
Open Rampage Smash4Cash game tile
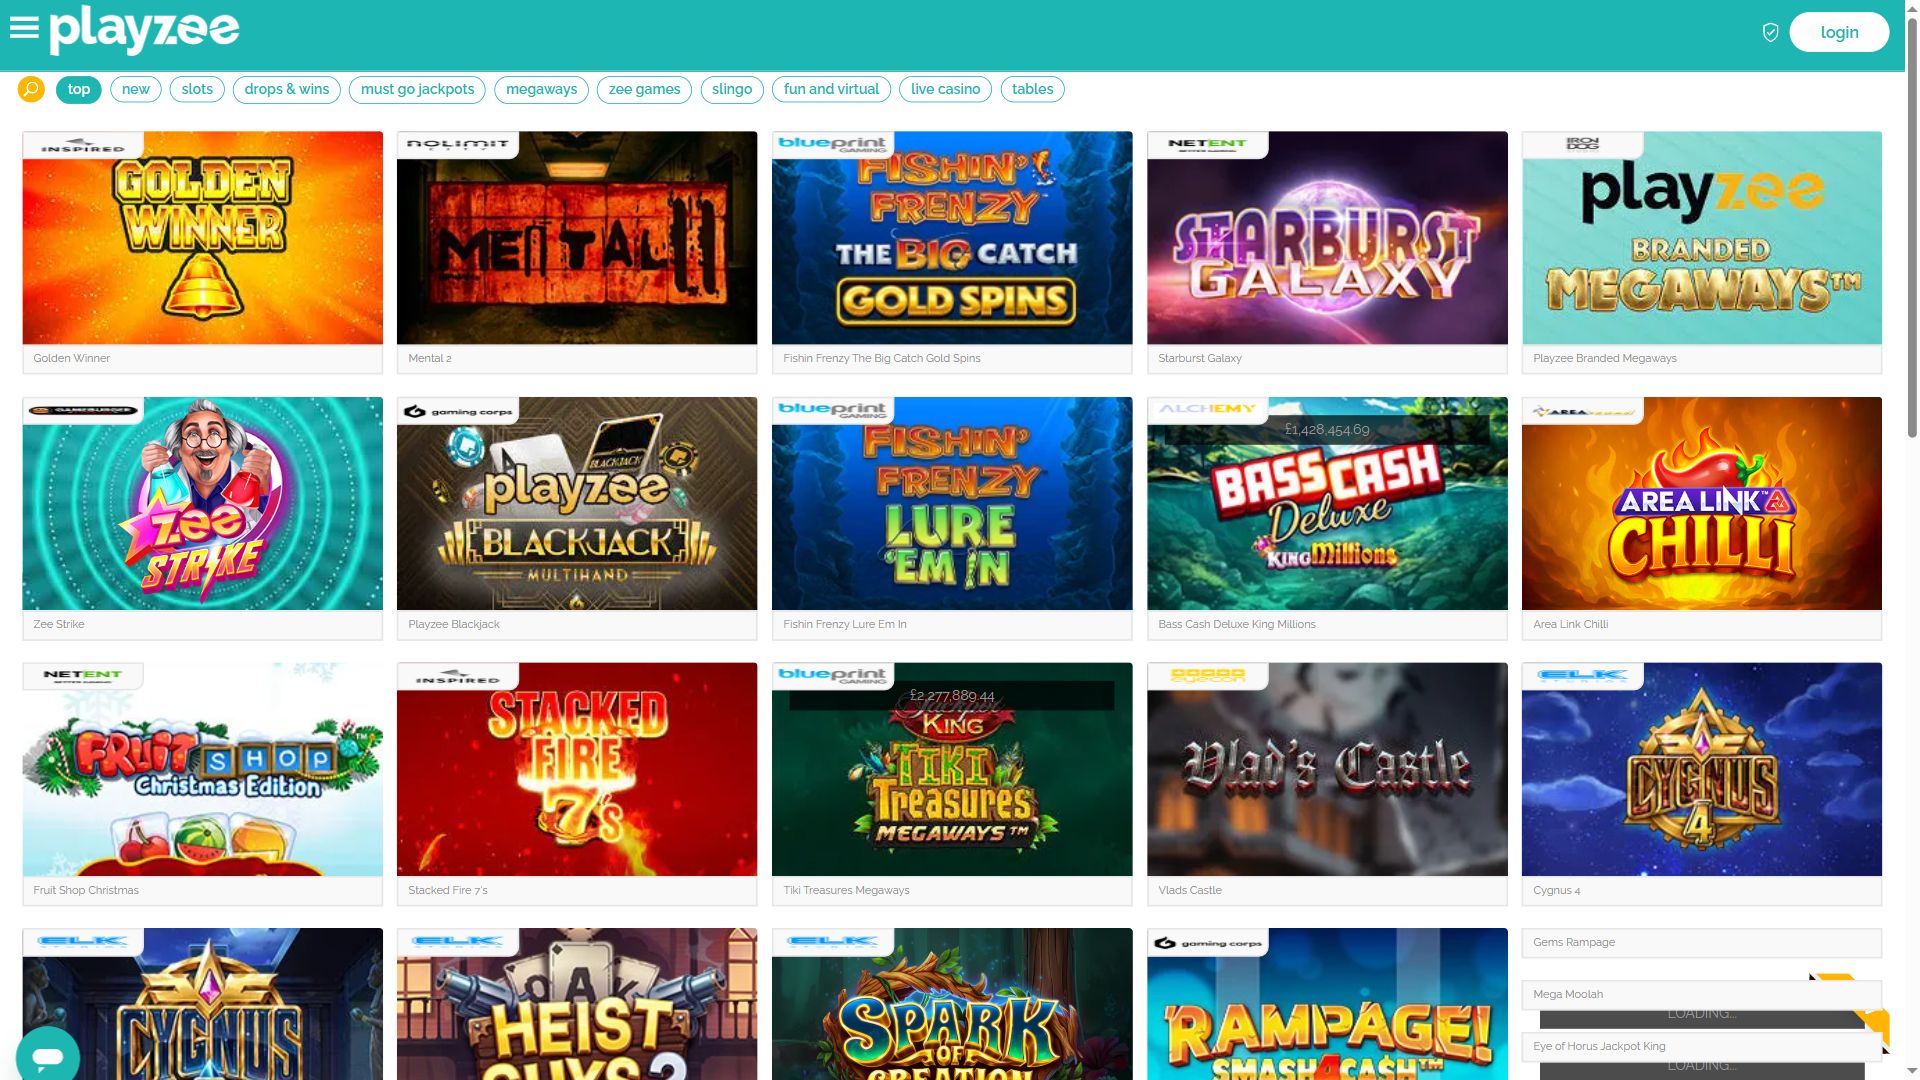(1327, 1004)
